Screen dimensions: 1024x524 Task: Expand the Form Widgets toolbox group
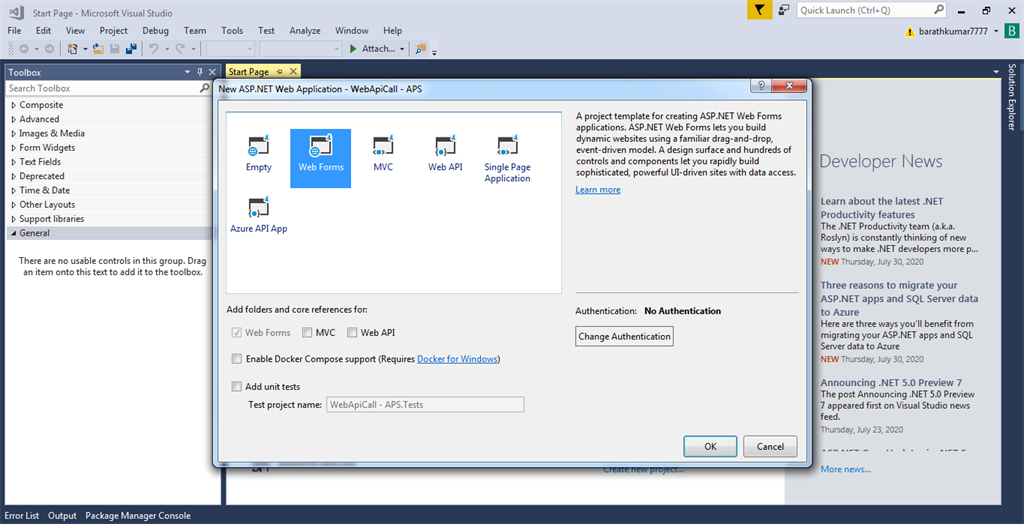(x=14, y=148)
